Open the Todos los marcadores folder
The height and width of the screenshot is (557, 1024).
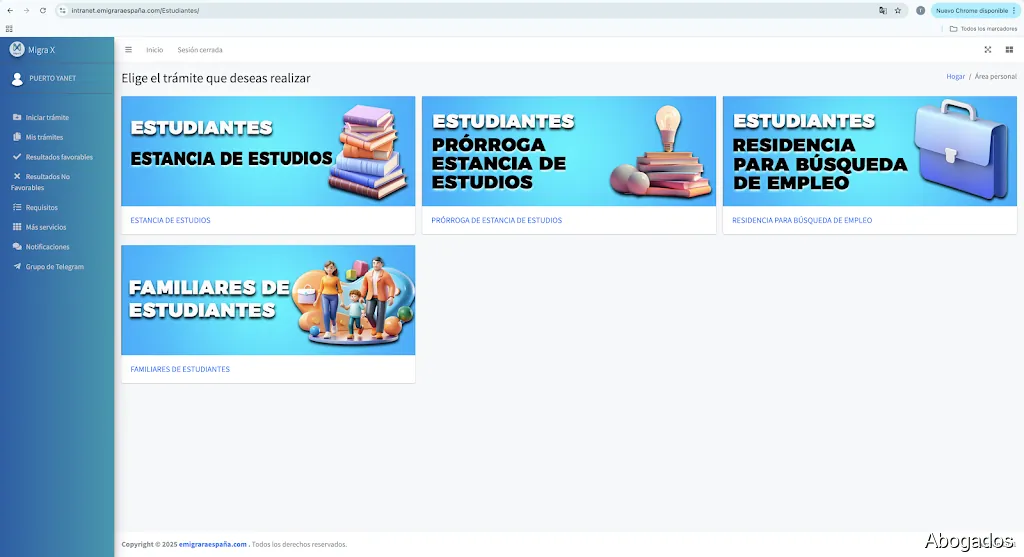click(983, 29)
